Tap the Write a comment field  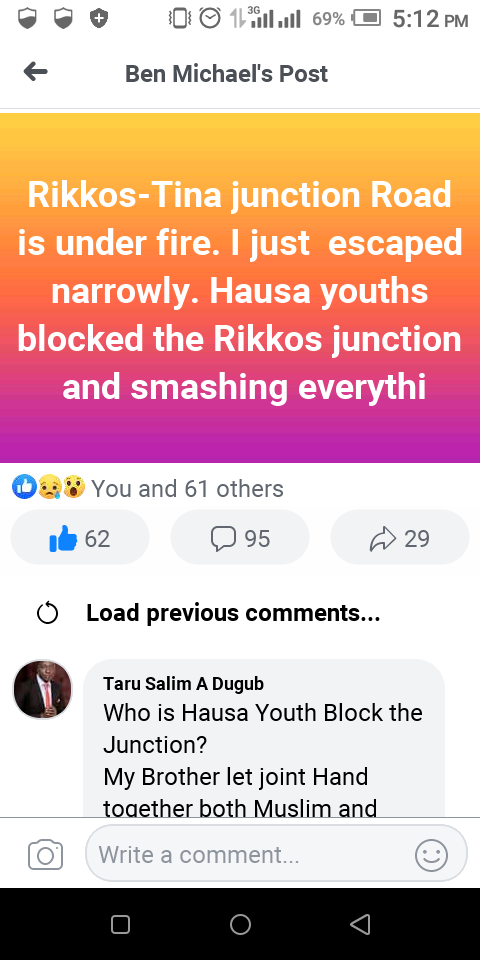click(276, 853)
